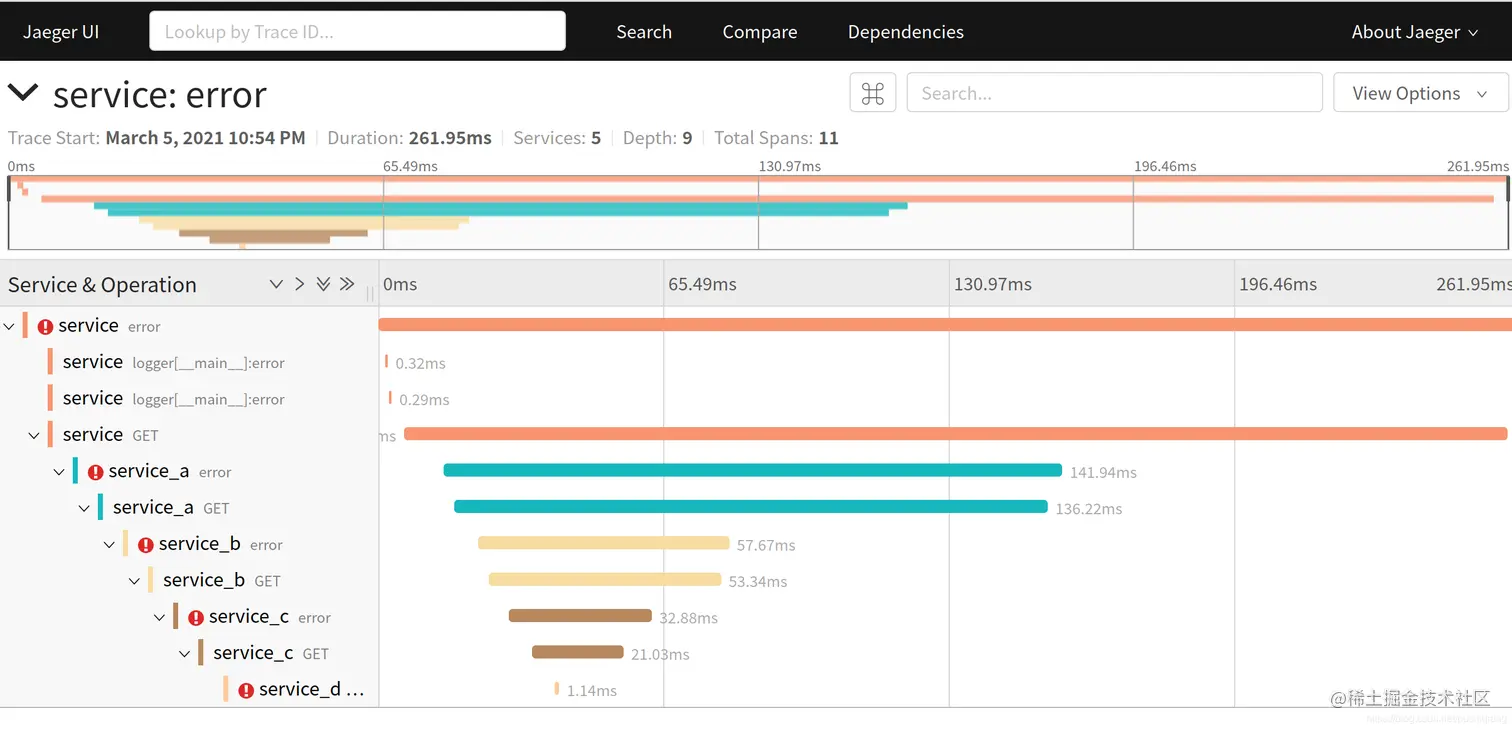Open the keyboard shortcuts help button

(872, 93)
